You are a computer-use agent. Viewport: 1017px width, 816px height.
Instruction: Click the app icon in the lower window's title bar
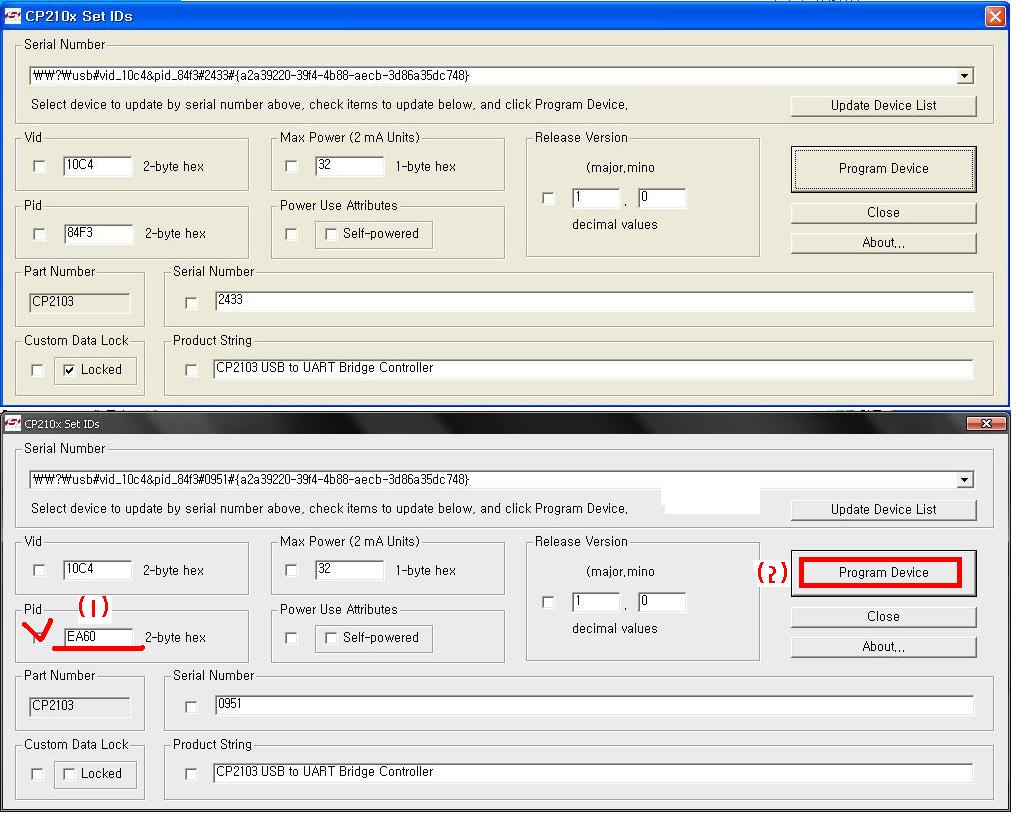point(12,424)
